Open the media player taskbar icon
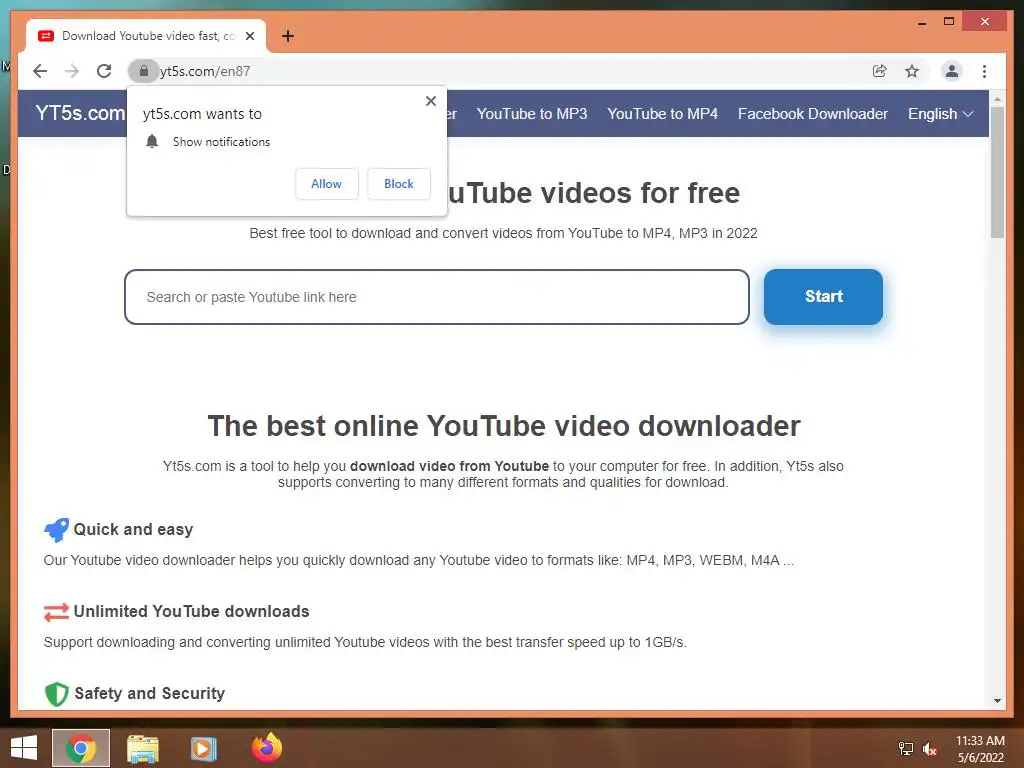The image size is (1024, 768). [203, 748]
